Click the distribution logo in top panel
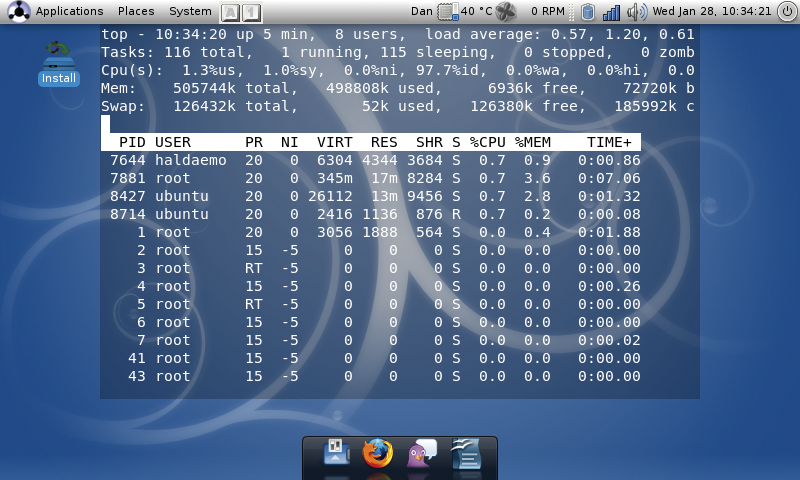The height and width of the screenshot is (480, 800). coord(18,11)
